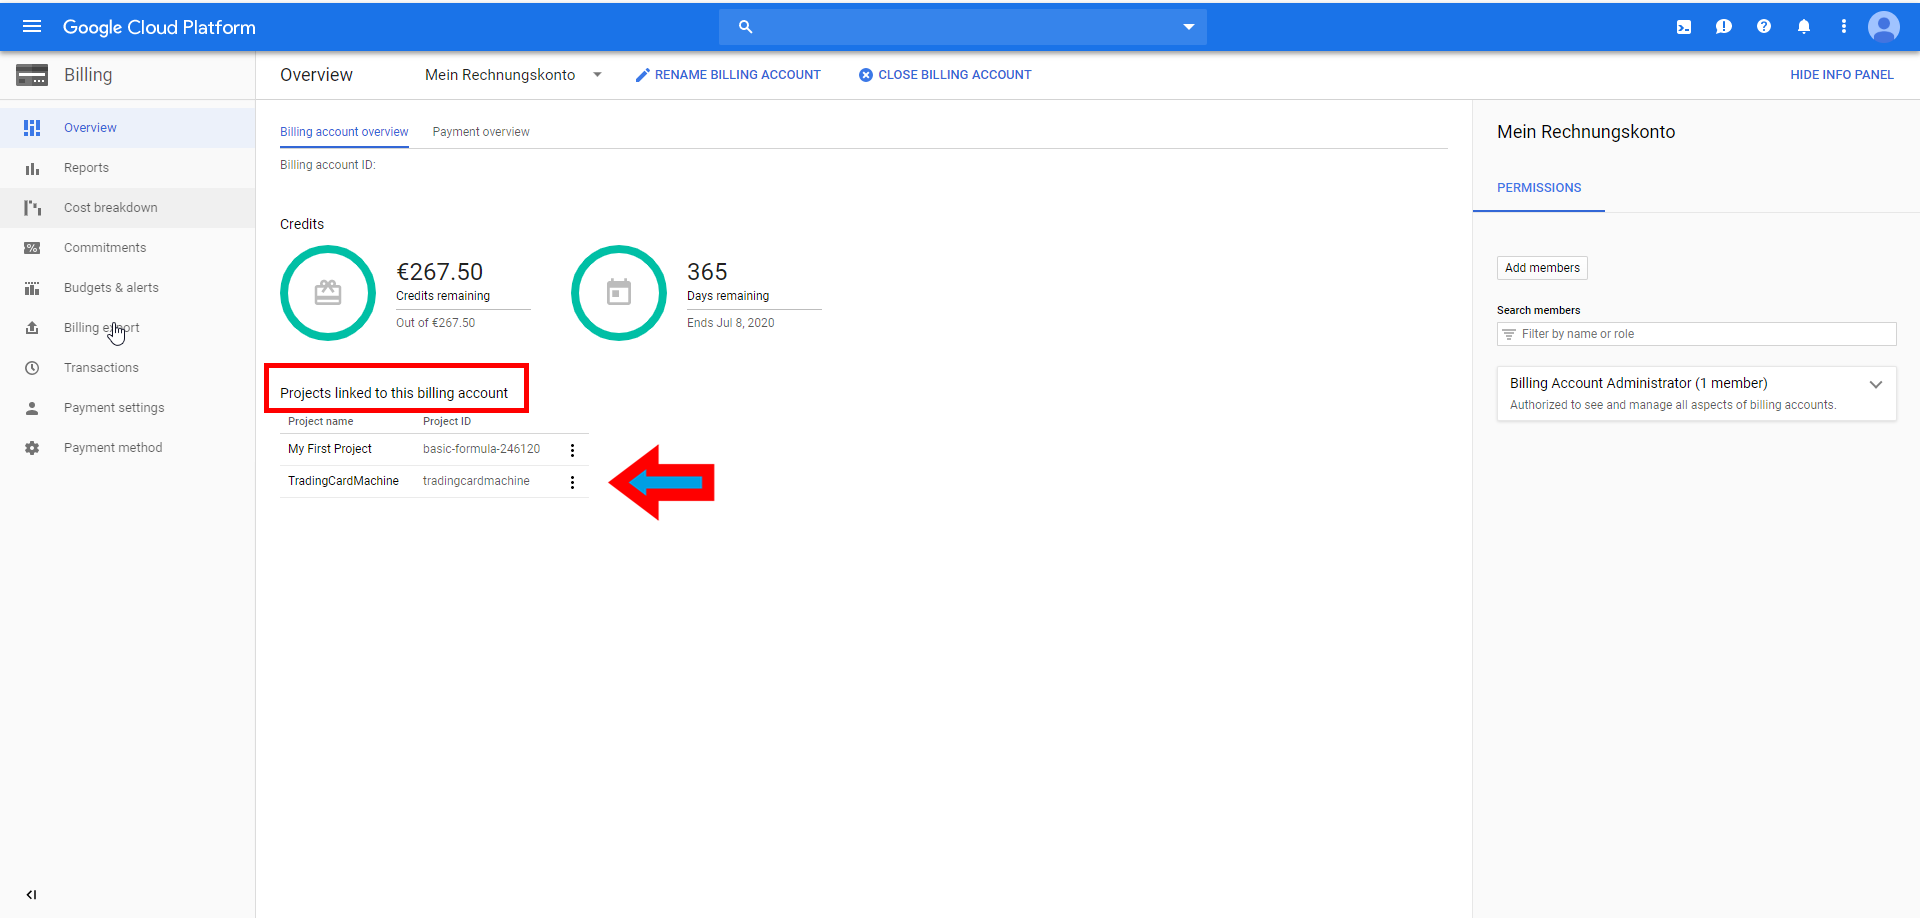Click HIDE INFO PANEL
Viewport: 1920px width, 918px height.
1842,75
